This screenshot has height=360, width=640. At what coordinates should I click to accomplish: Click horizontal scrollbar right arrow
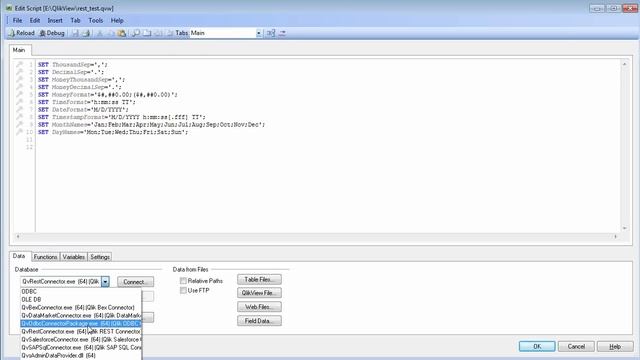616,236
